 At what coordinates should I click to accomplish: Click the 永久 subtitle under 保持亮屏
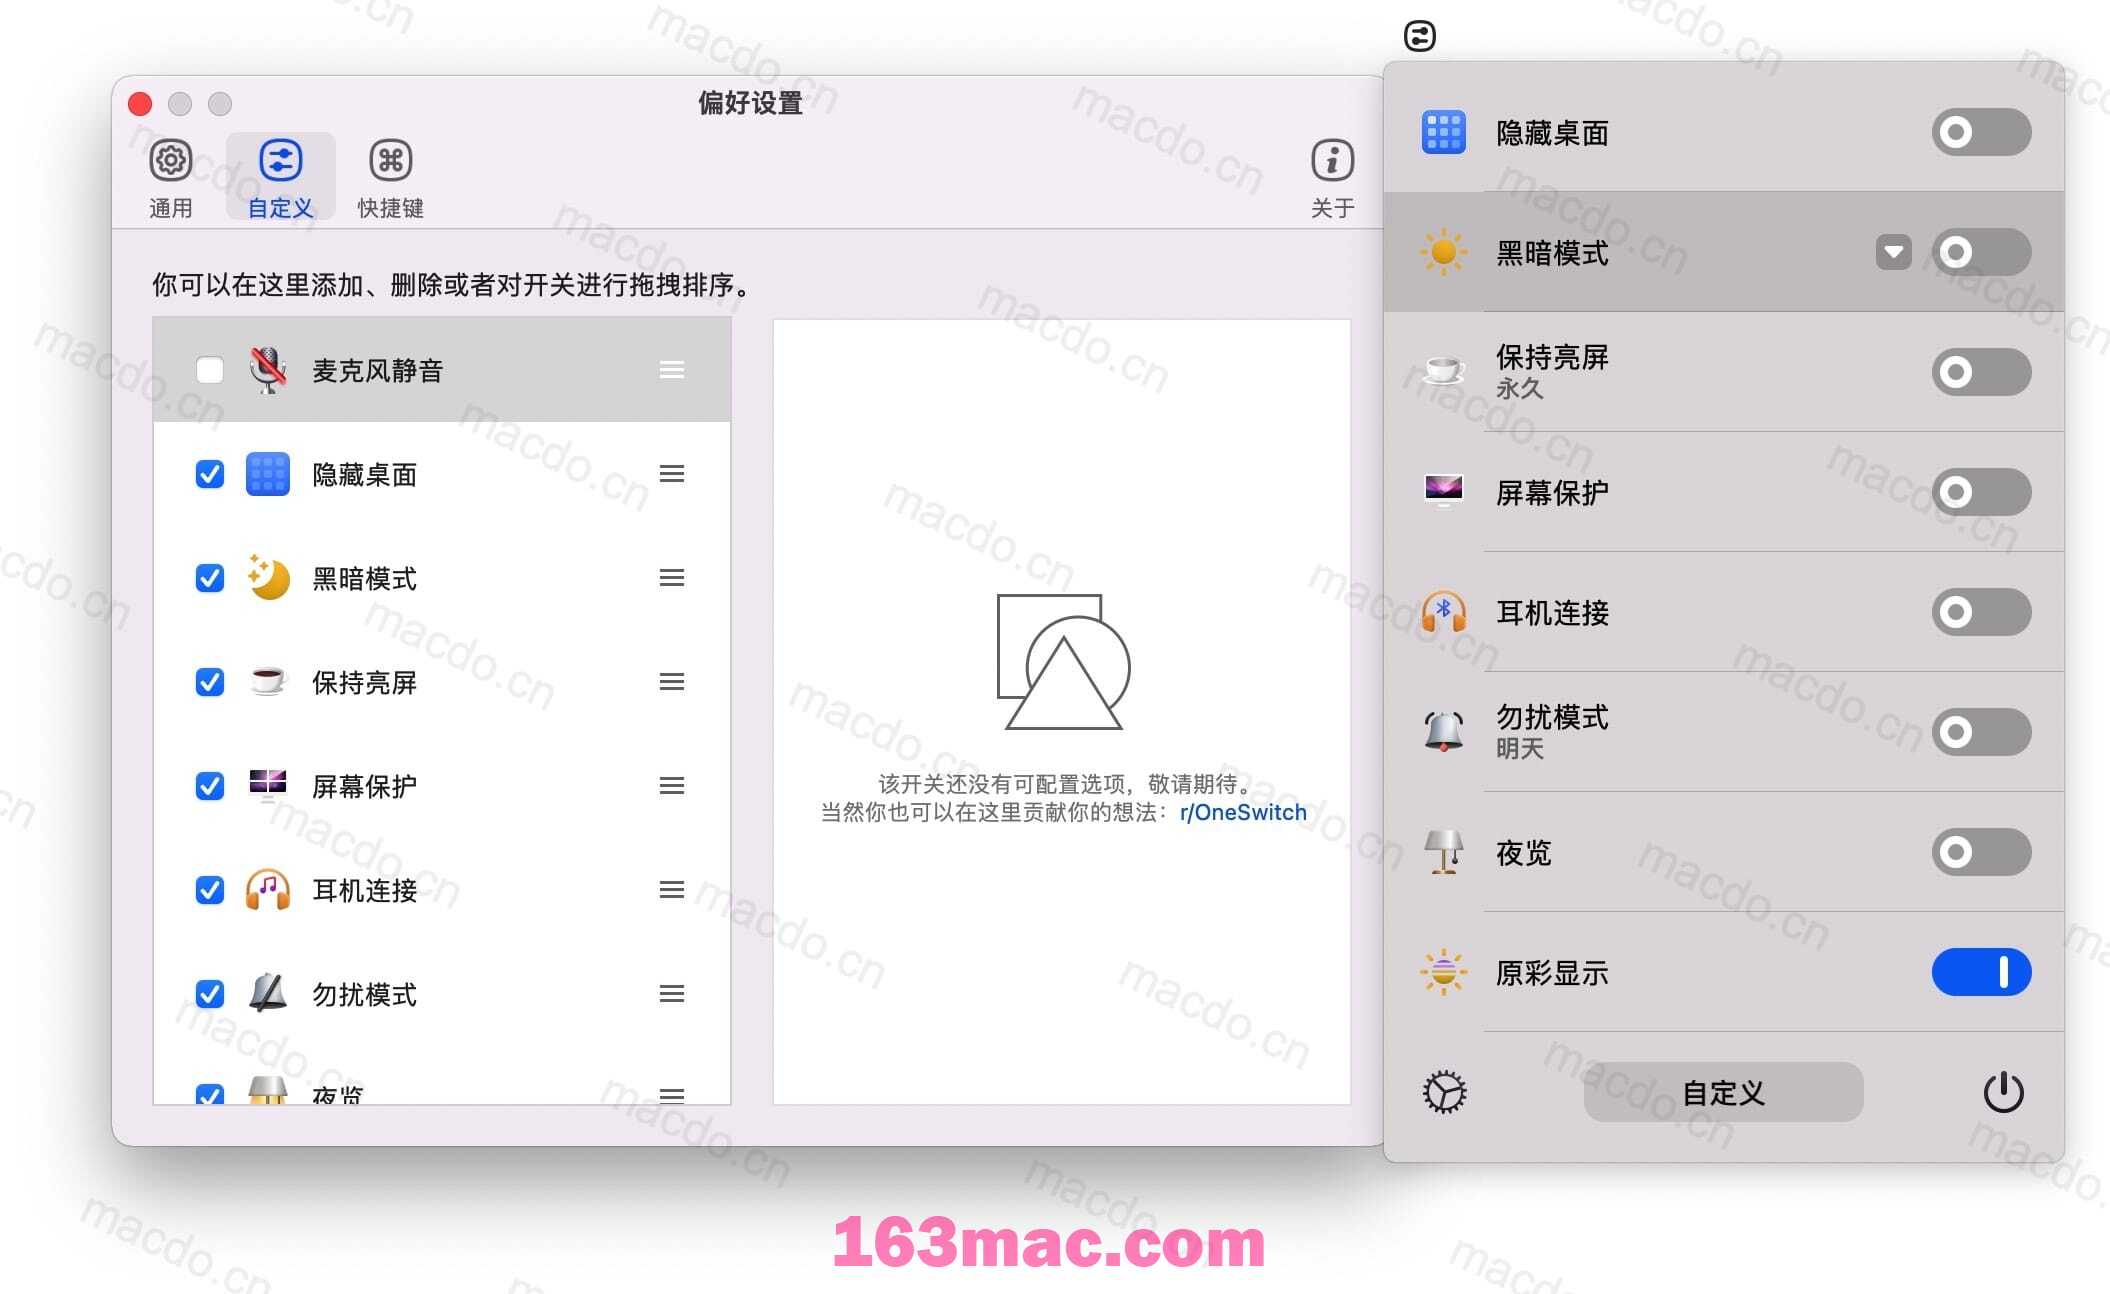click(1520, 389)
